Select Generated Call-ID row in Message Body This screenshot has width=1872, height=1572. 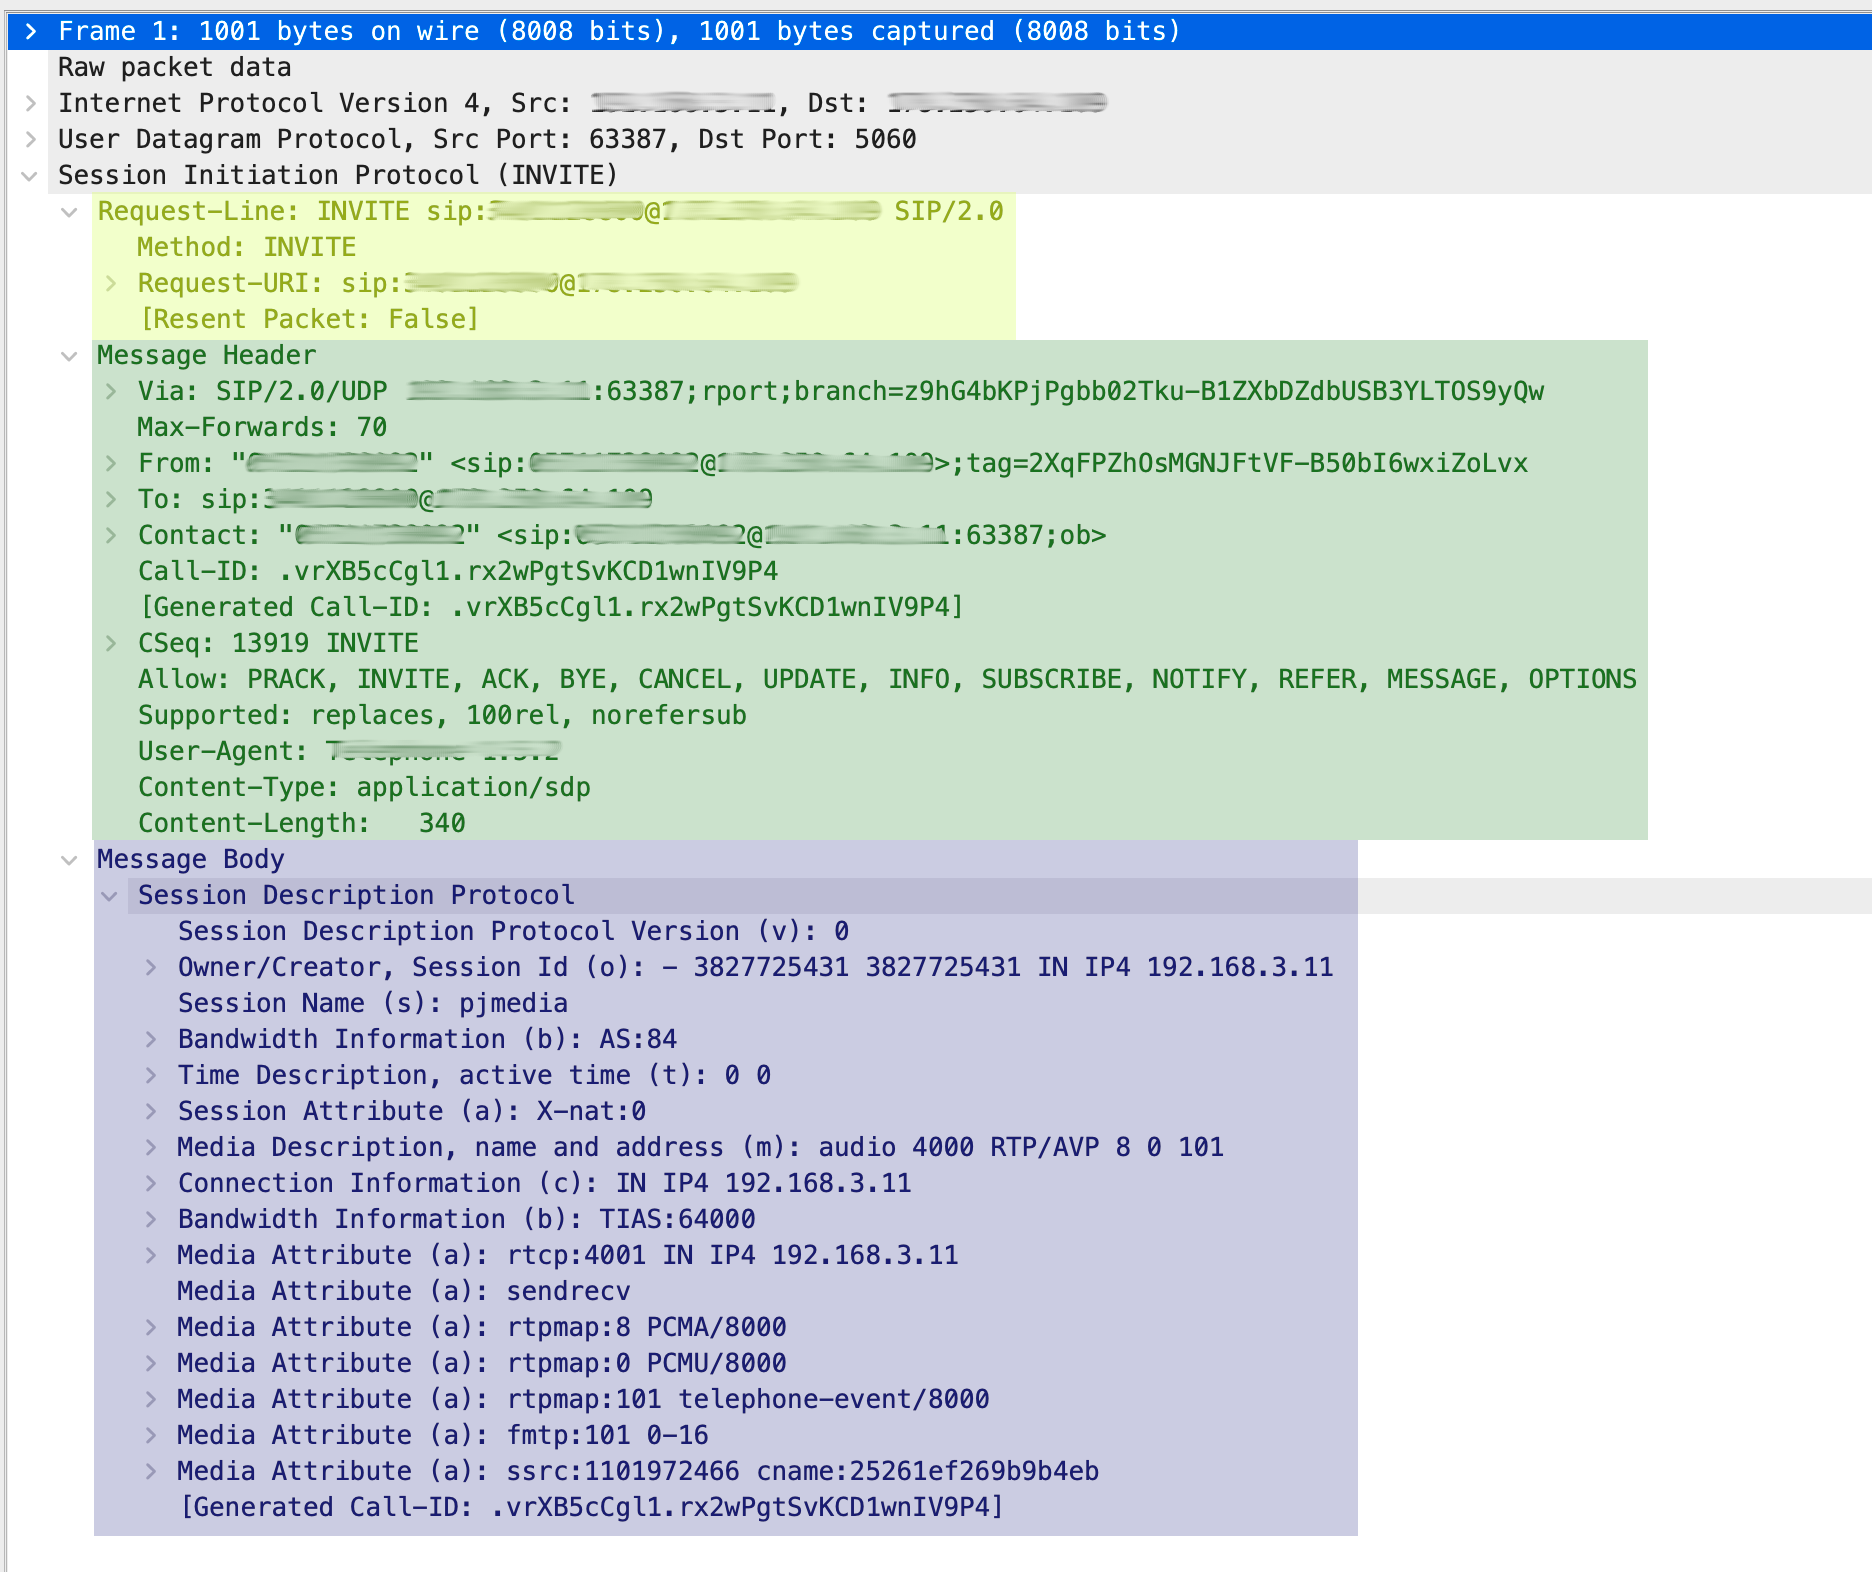[592, 1507]
